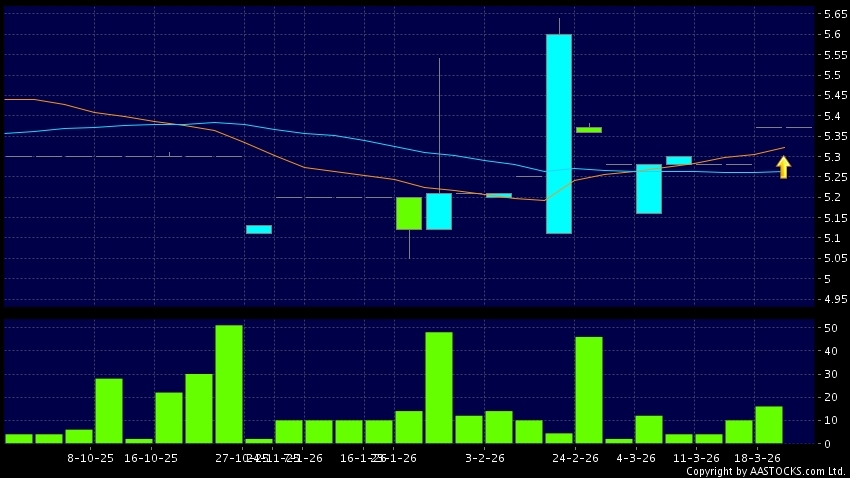
Task: Select the small green candle near 5.37
Action: pos(589,129)
